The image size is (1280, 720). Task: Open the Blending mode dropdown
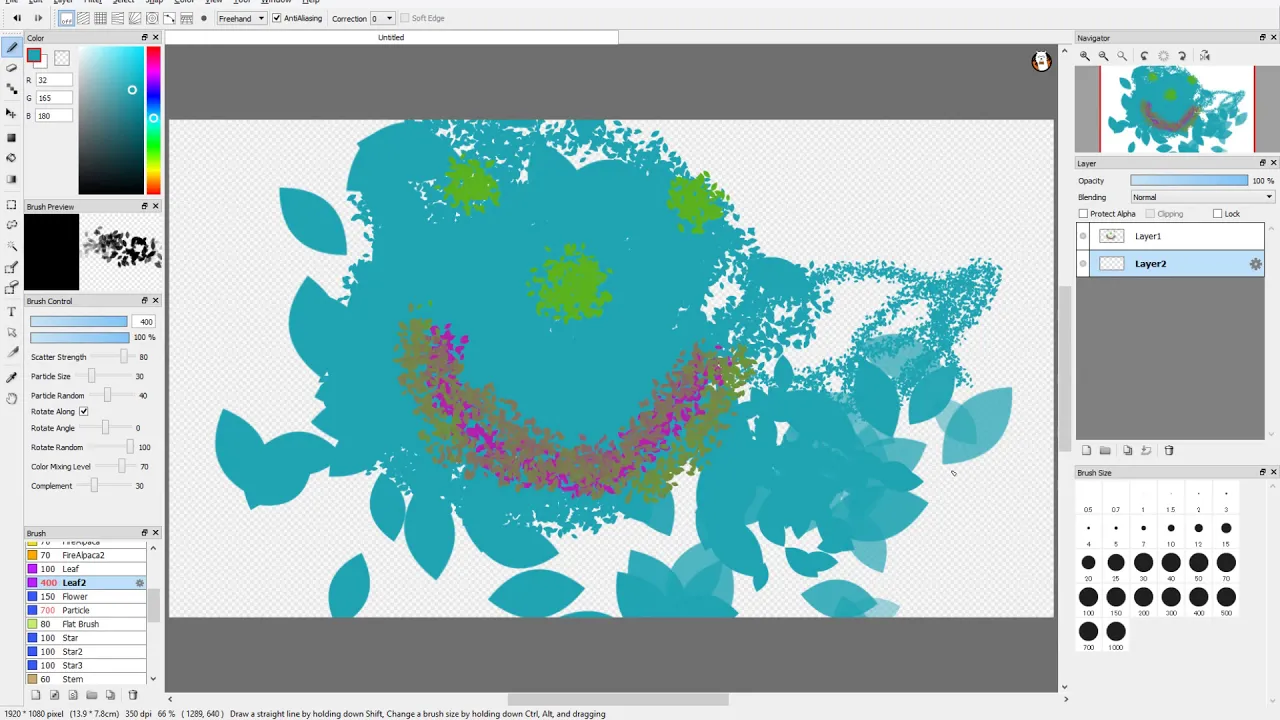click(1203, 197)
